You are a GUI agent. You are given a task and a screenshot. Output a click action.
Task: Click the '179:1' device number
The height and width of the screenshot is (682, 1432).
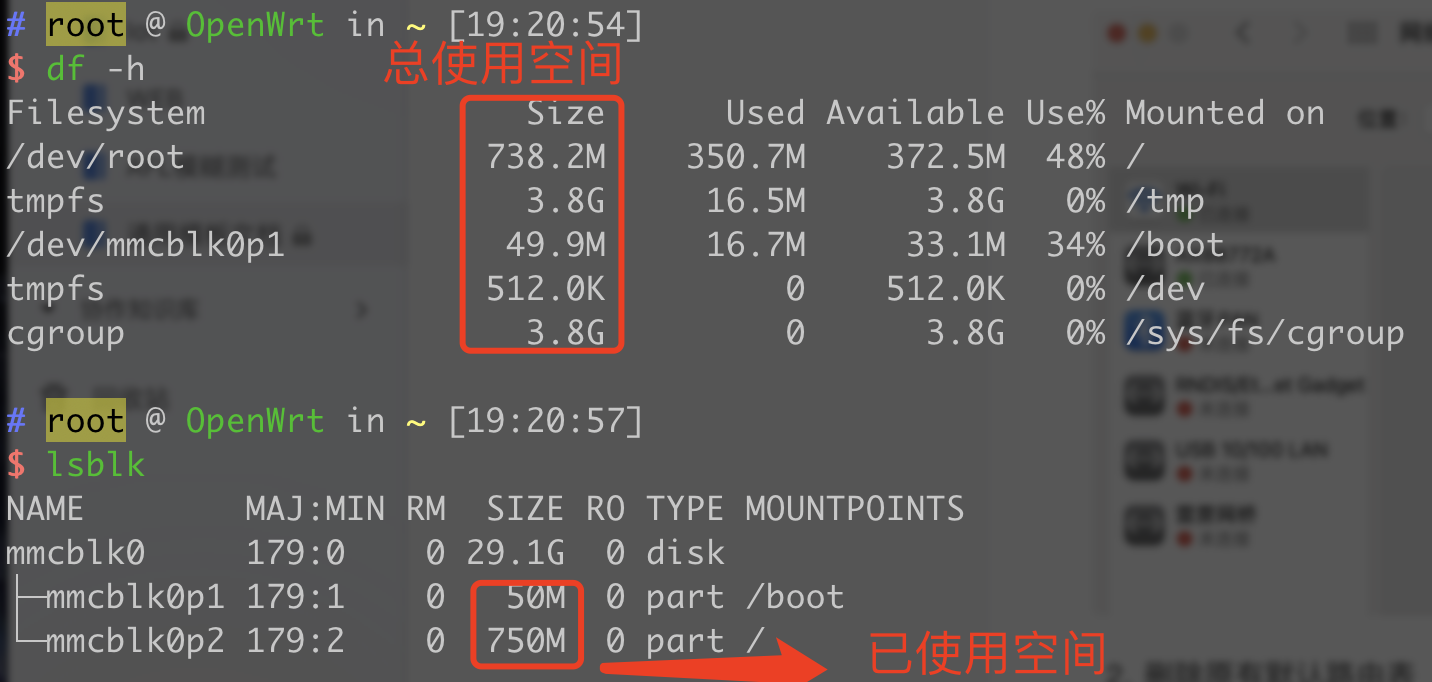tap(295, 597)
